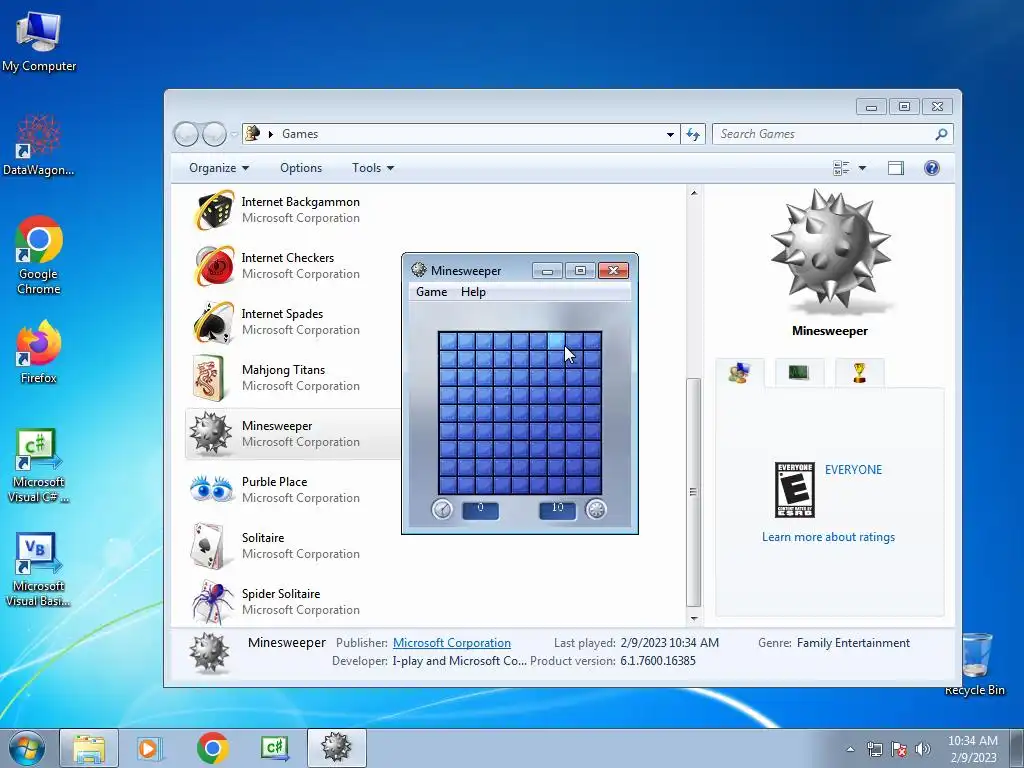Image resolution: width=1024 pixels, height=768 pixels.
Task: Open the Windows Start menu
Action: 27,748
